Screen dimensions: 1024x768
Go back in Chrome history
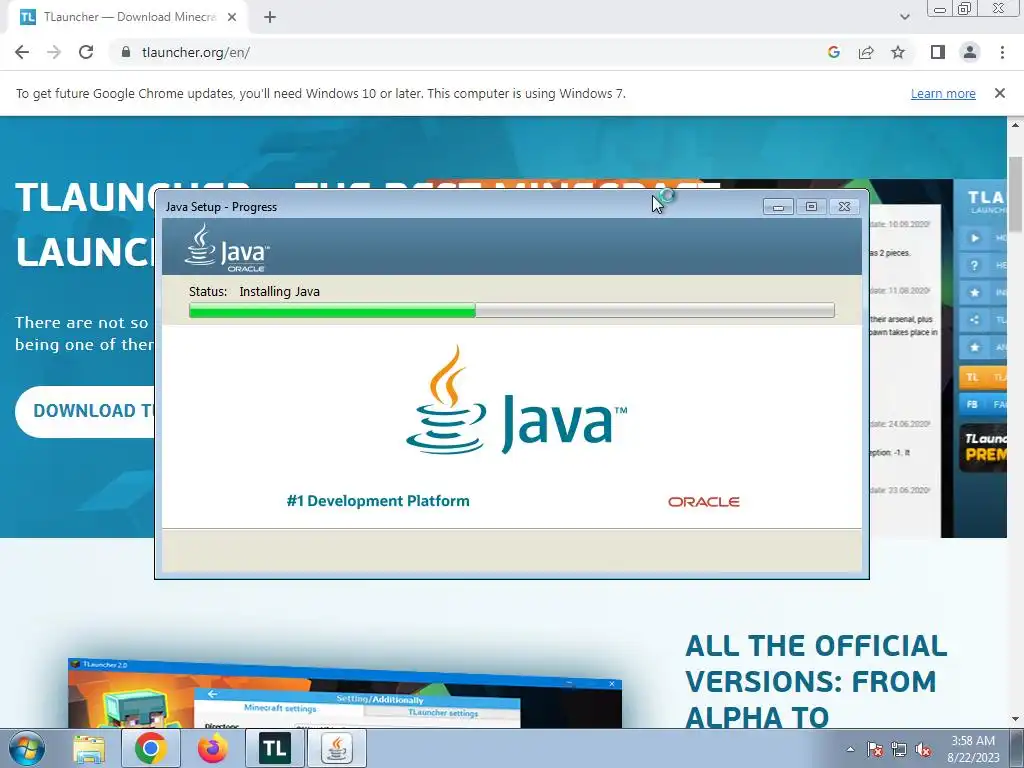tap(22, 52)
